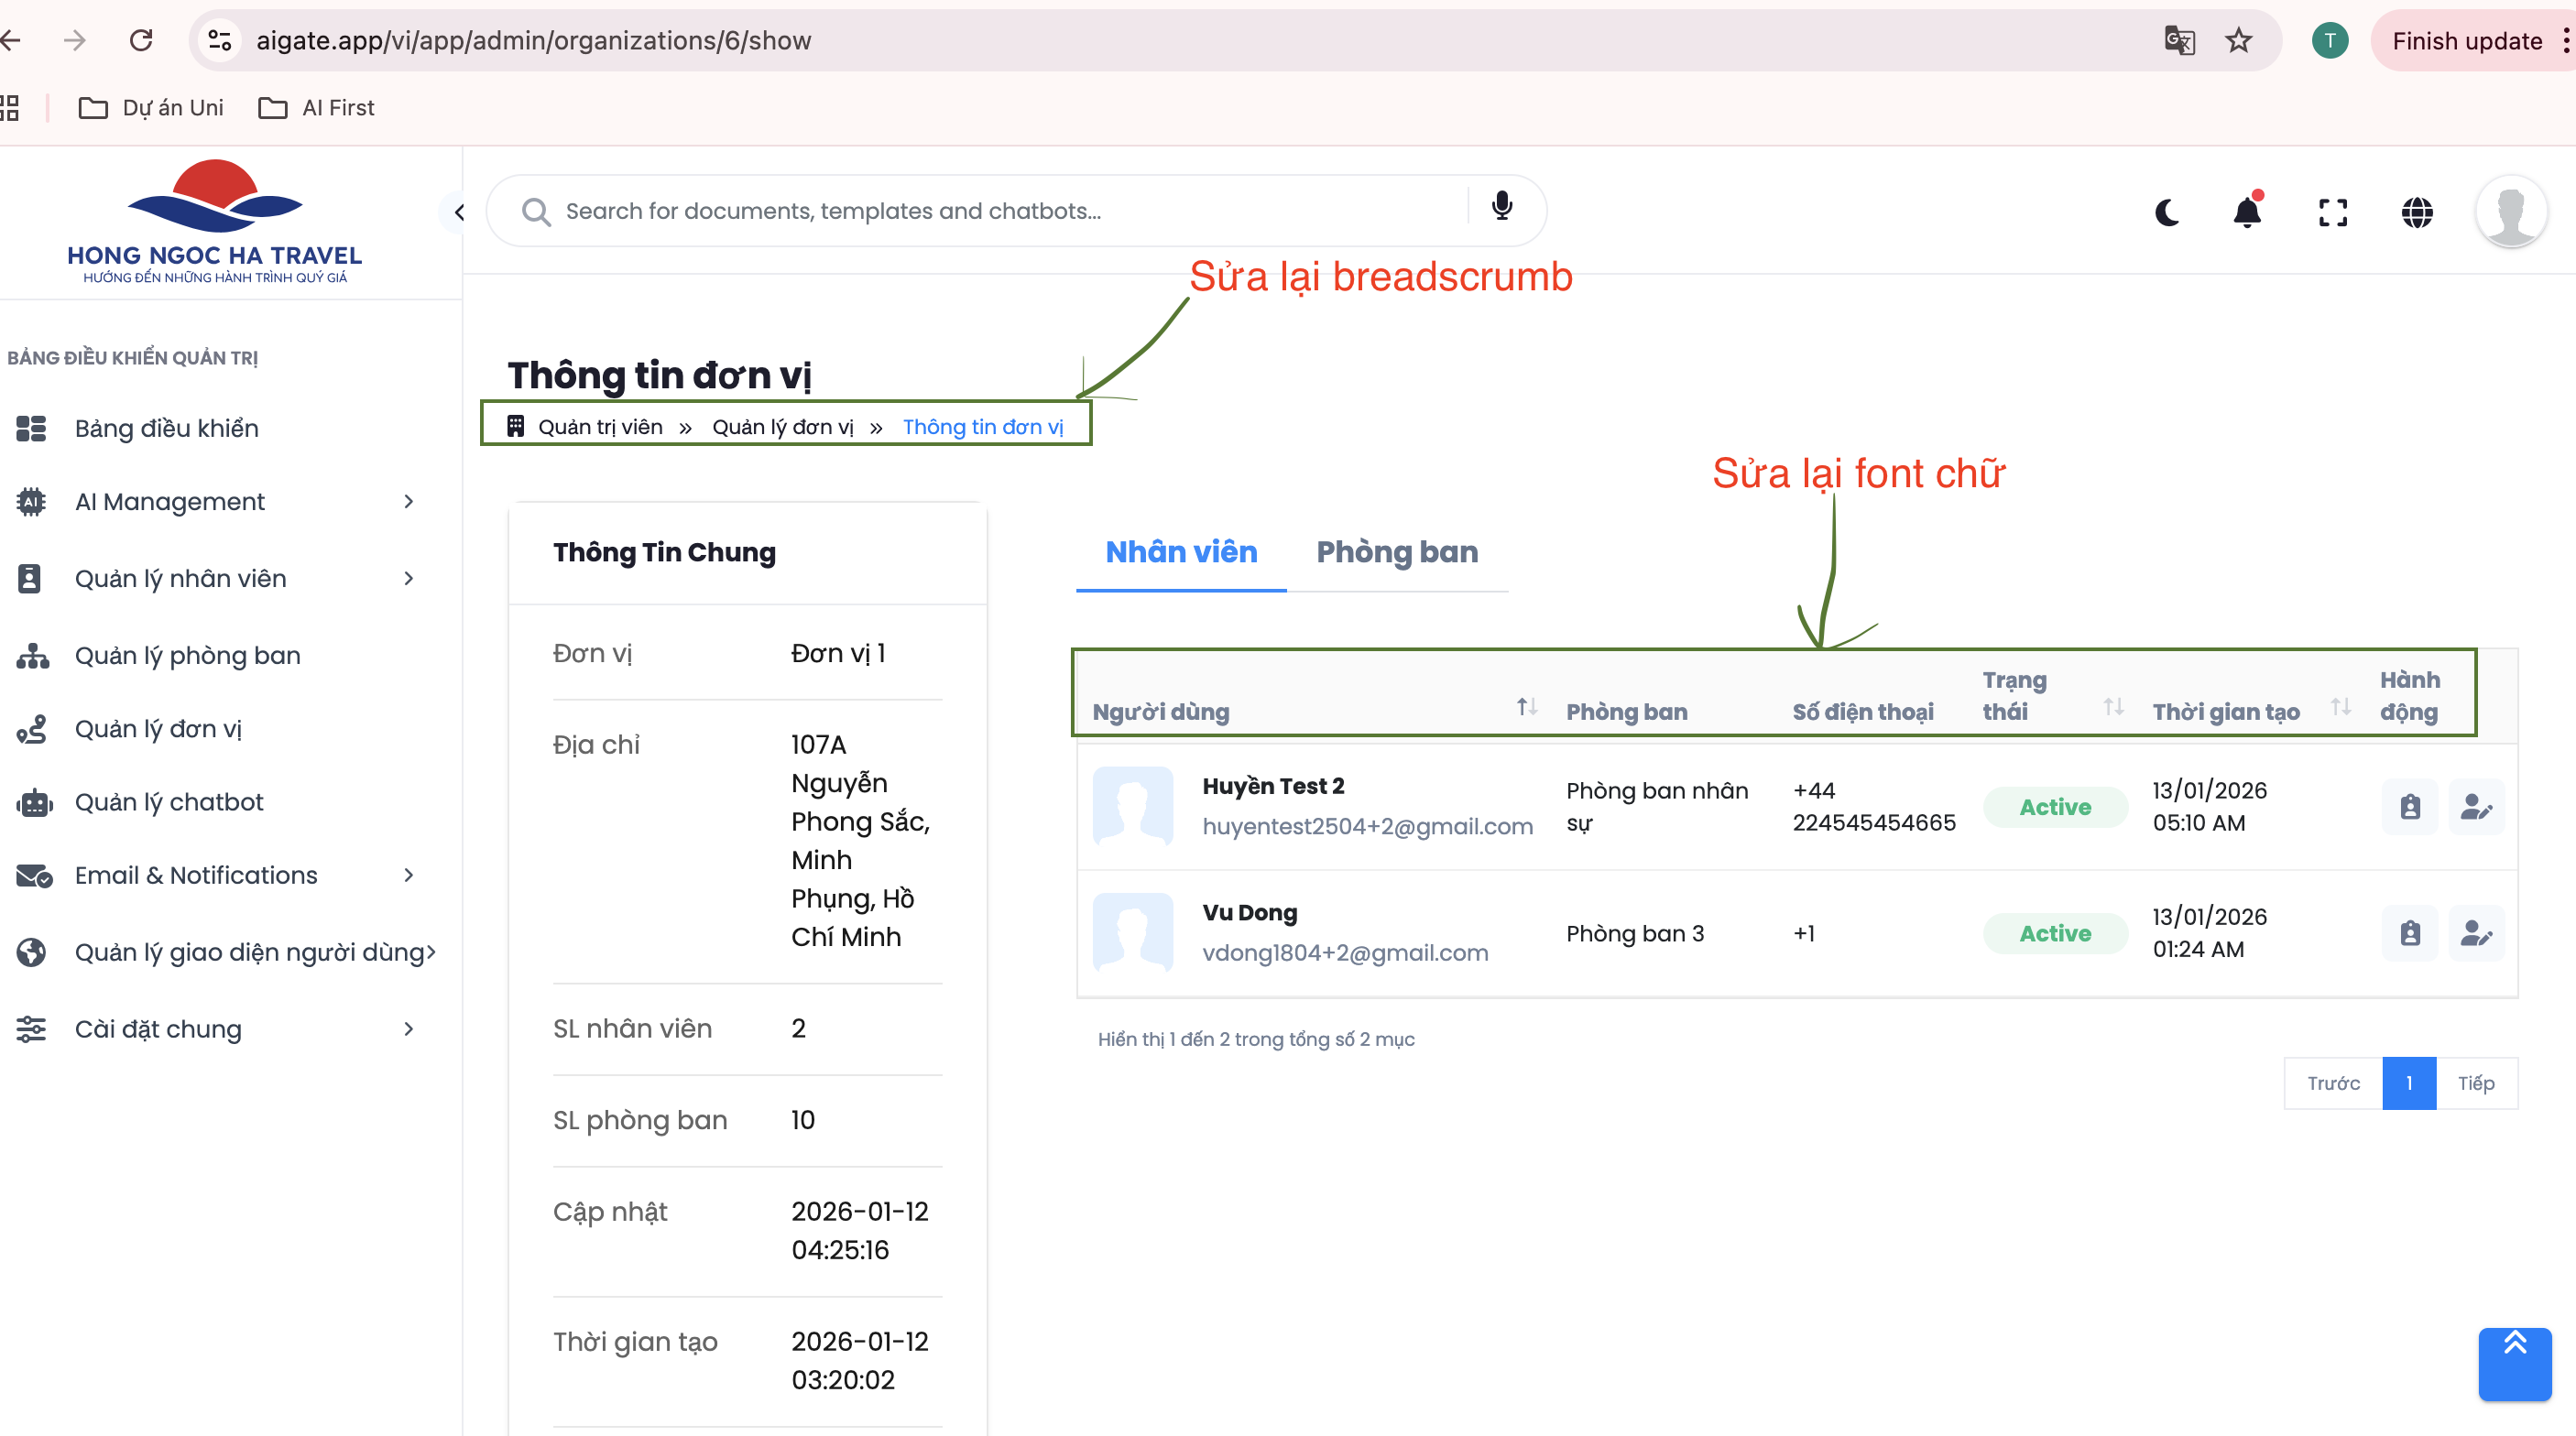Image resolution: width=2576 pixels, height=1436 pixels.
Task: Toggle fullscreen mode icon
Action: tap(2332, 212)
